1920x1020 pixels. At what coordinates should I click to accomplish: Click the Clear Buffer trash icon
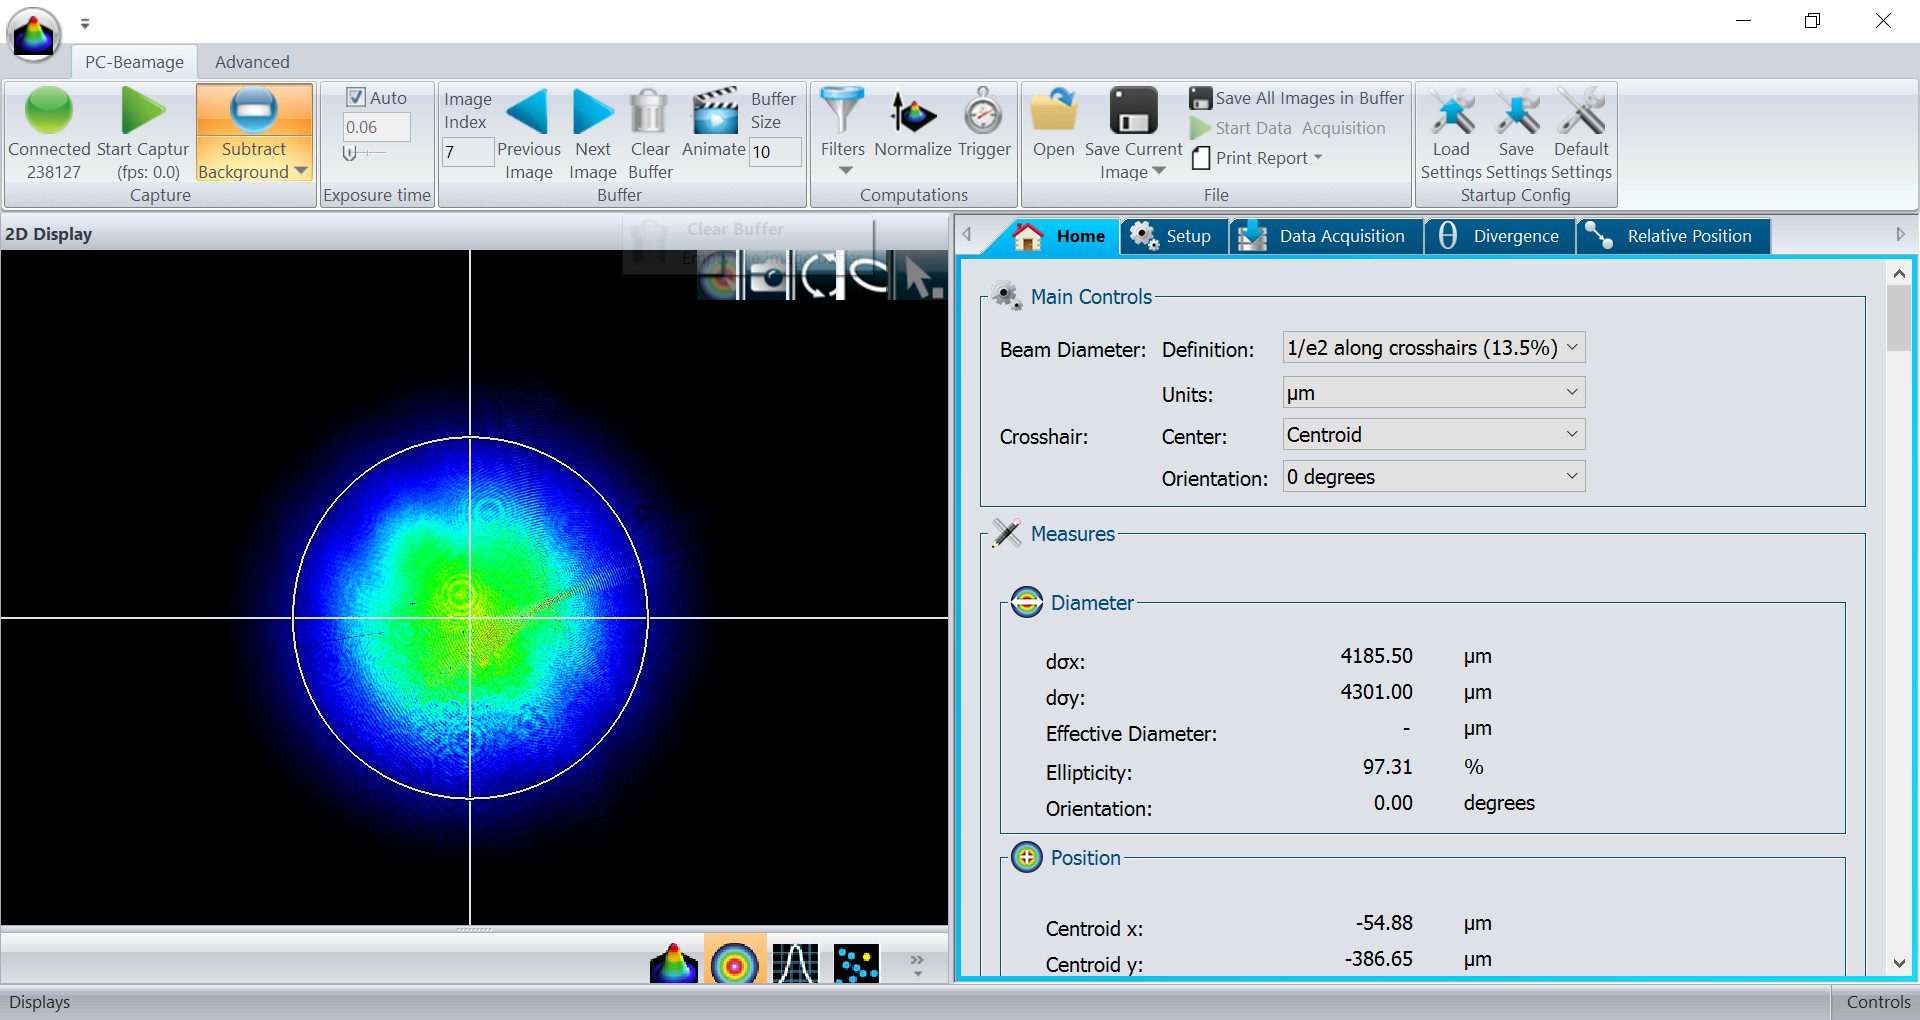[649, 111]
